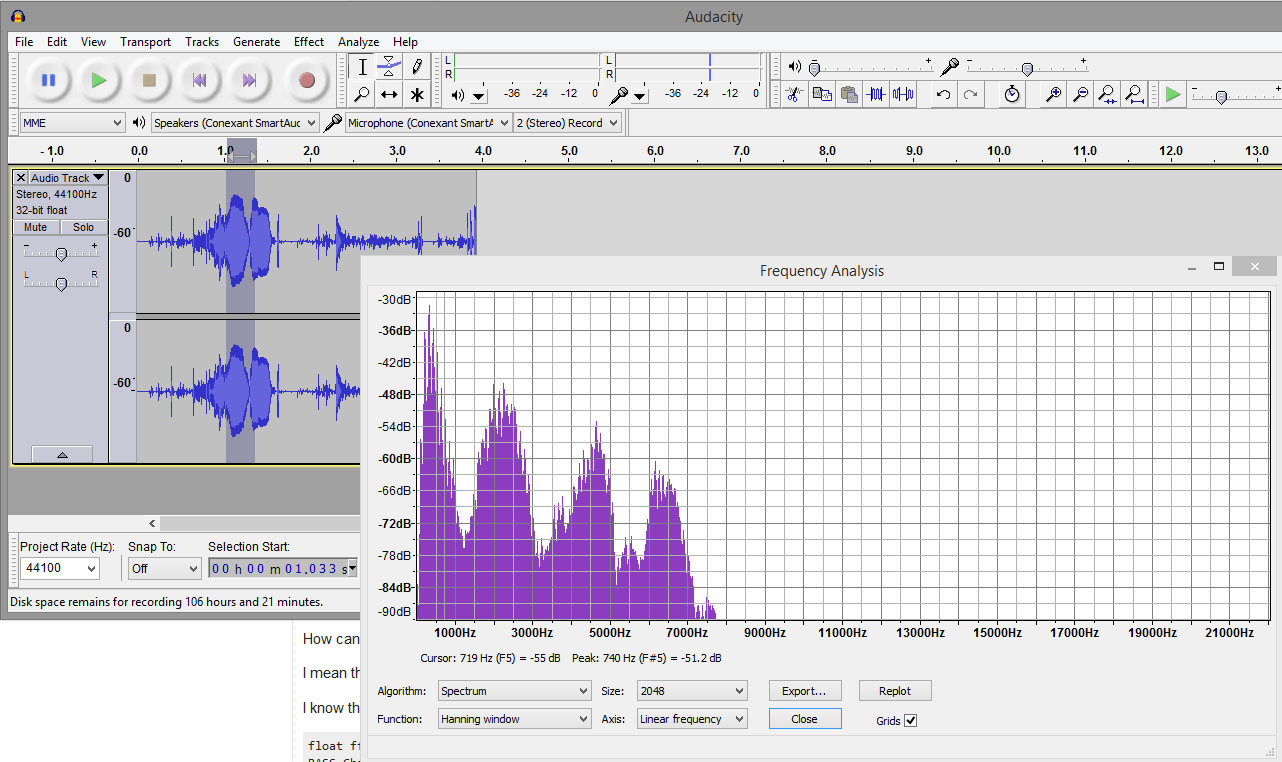
Task: Open the Effect menu
Action: tap(308, 42)
